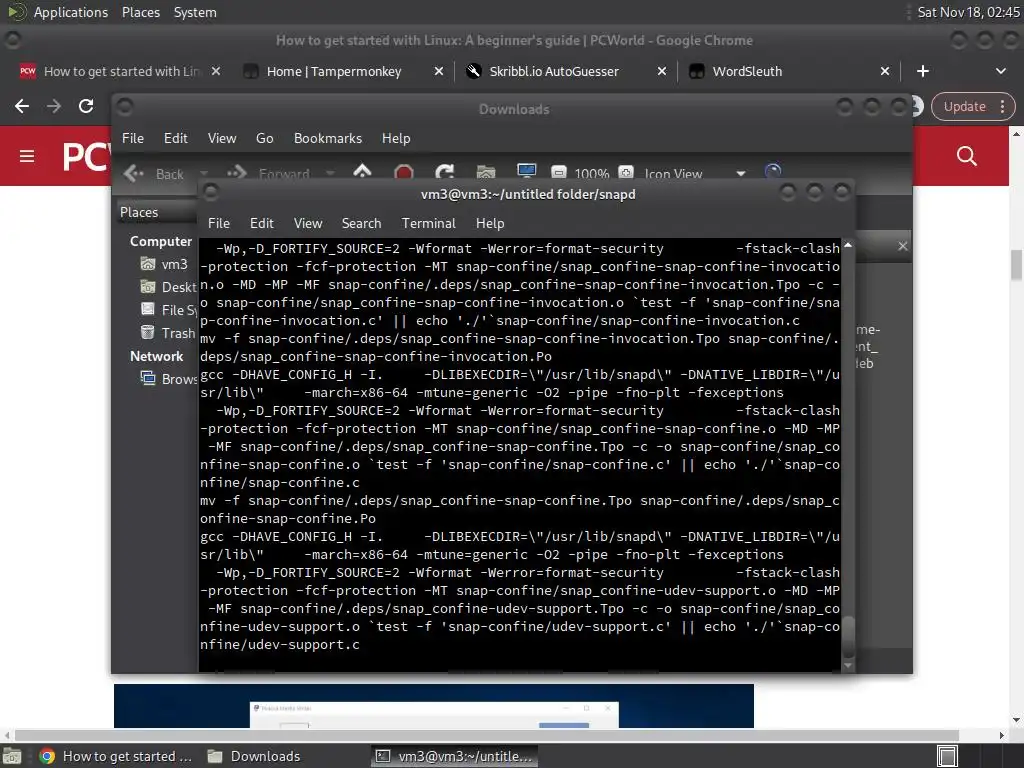Open Trash from the sidebar

pyautogui.click(x=168, y=333)
